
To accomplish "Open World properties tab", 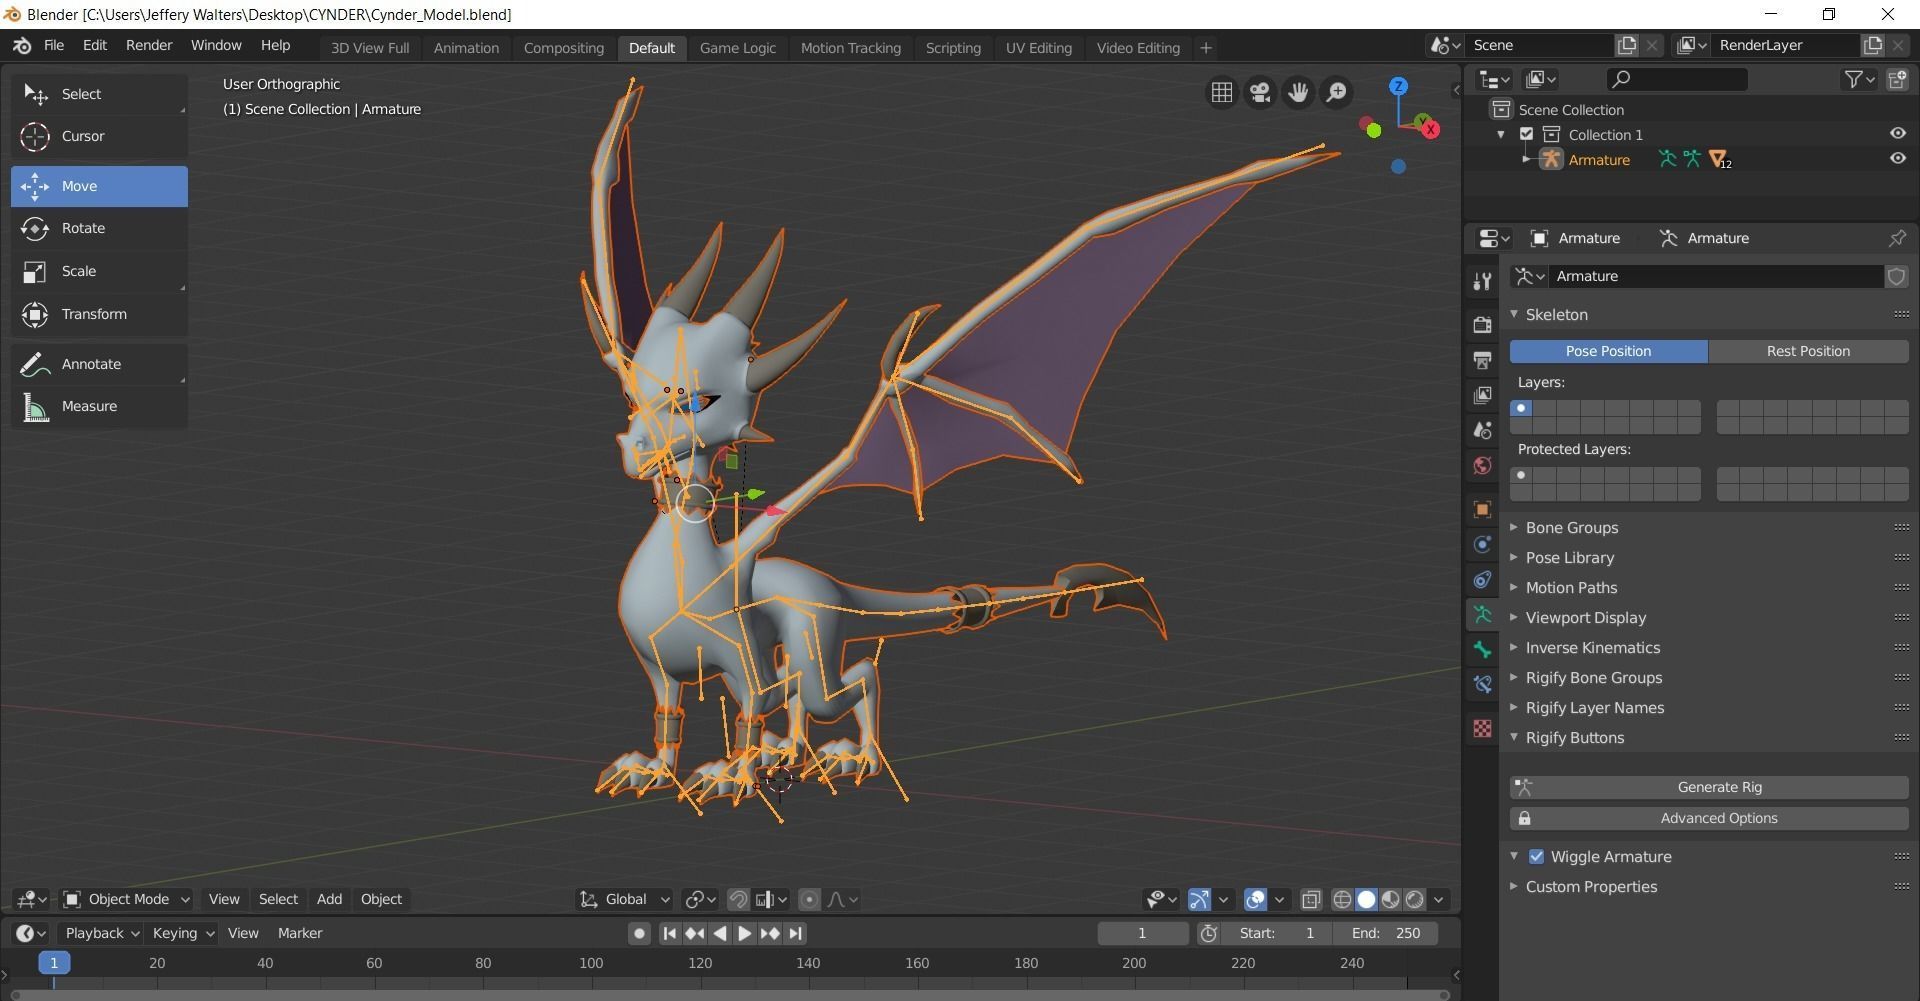I will click(1482, 465).
